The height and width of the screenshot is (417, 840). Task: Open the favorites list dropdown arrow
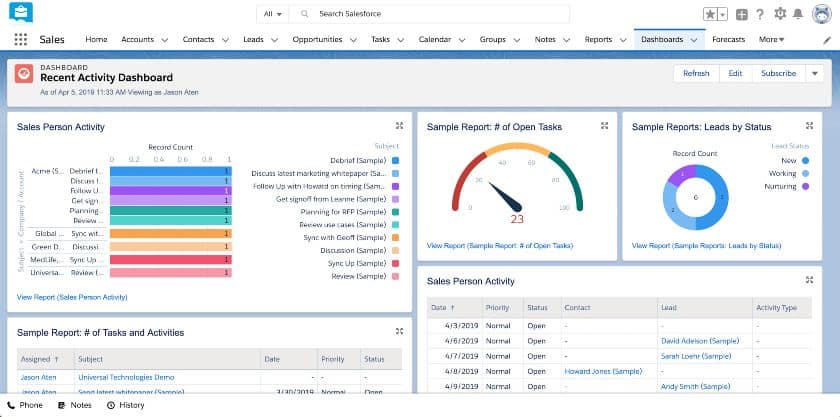click(x=723, y=14)
